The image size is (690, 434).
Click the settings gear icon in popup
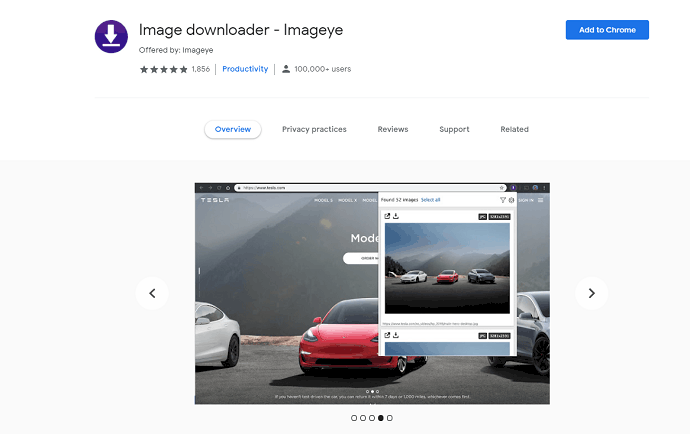(x=511, y=200)
